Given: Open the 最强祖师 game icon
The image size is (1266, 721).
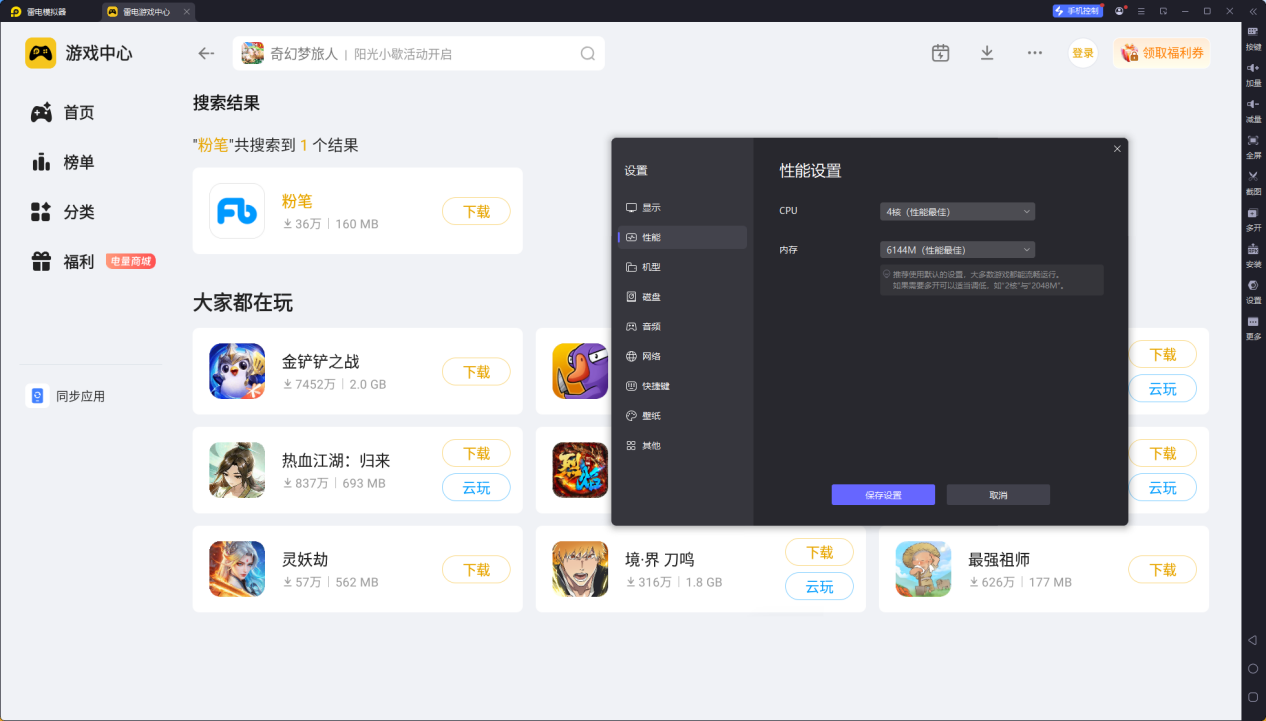Looking at the screenshot, I should click(x=923, y=569).
